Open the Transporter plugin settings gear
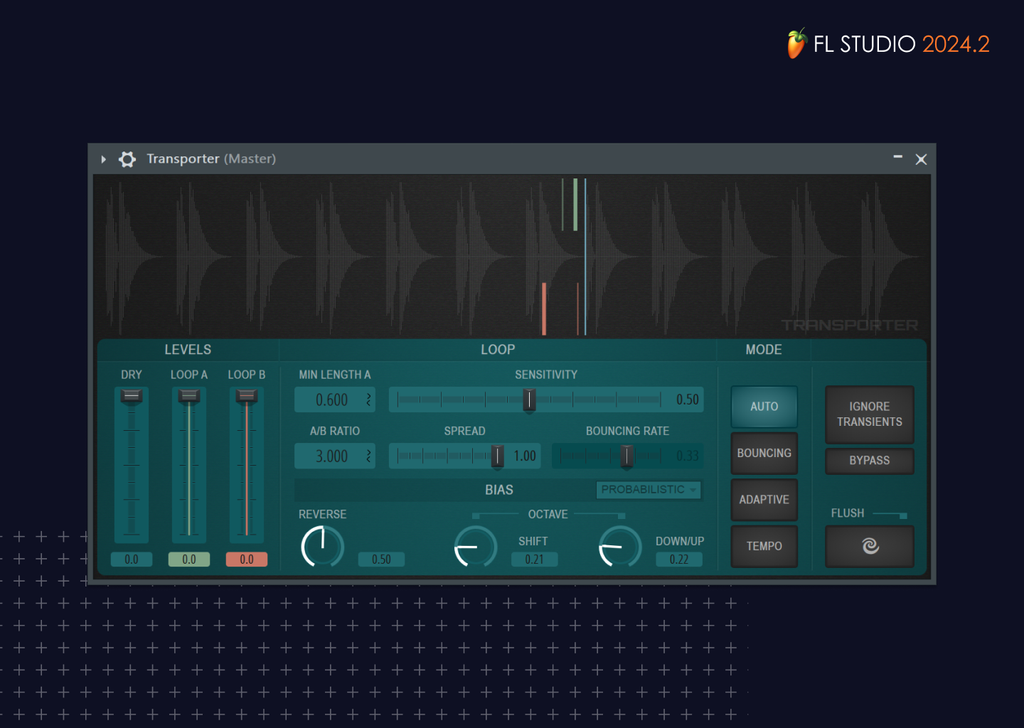 pos(127,159)
